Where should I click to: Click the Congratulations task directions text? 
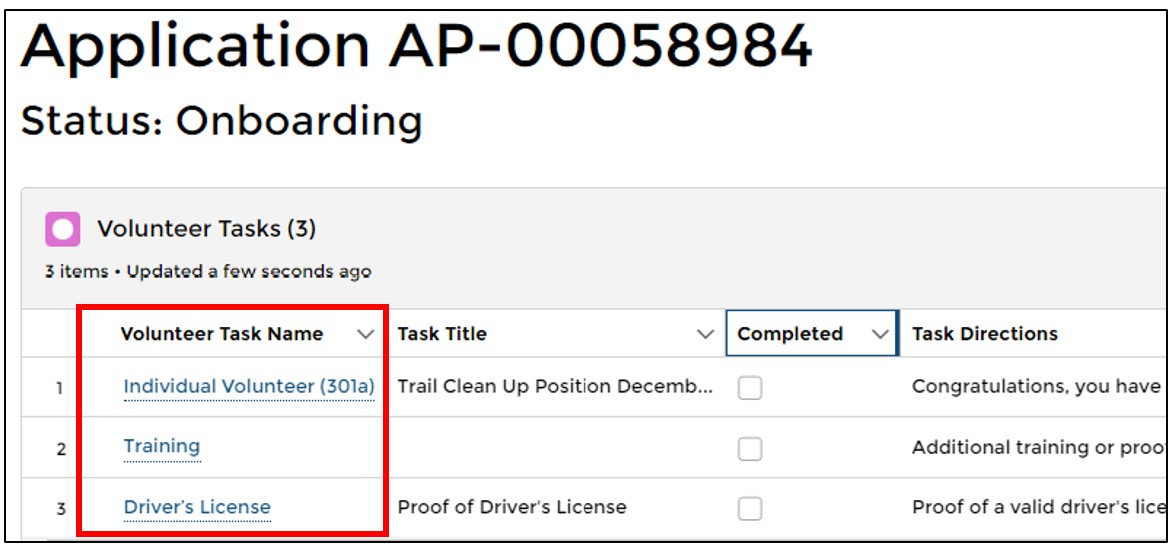pos(1036,387)
